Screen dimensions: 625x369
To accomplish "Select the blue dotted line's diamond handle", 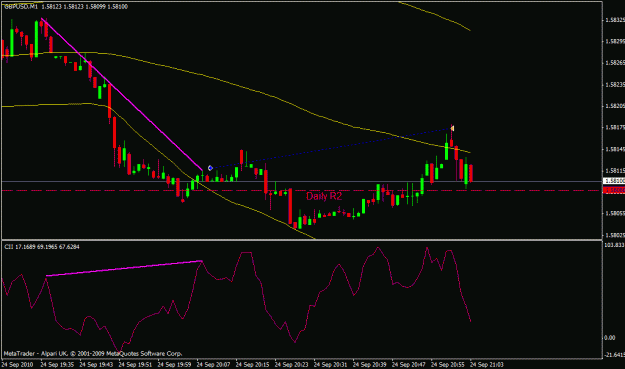I will pos(210,168).
